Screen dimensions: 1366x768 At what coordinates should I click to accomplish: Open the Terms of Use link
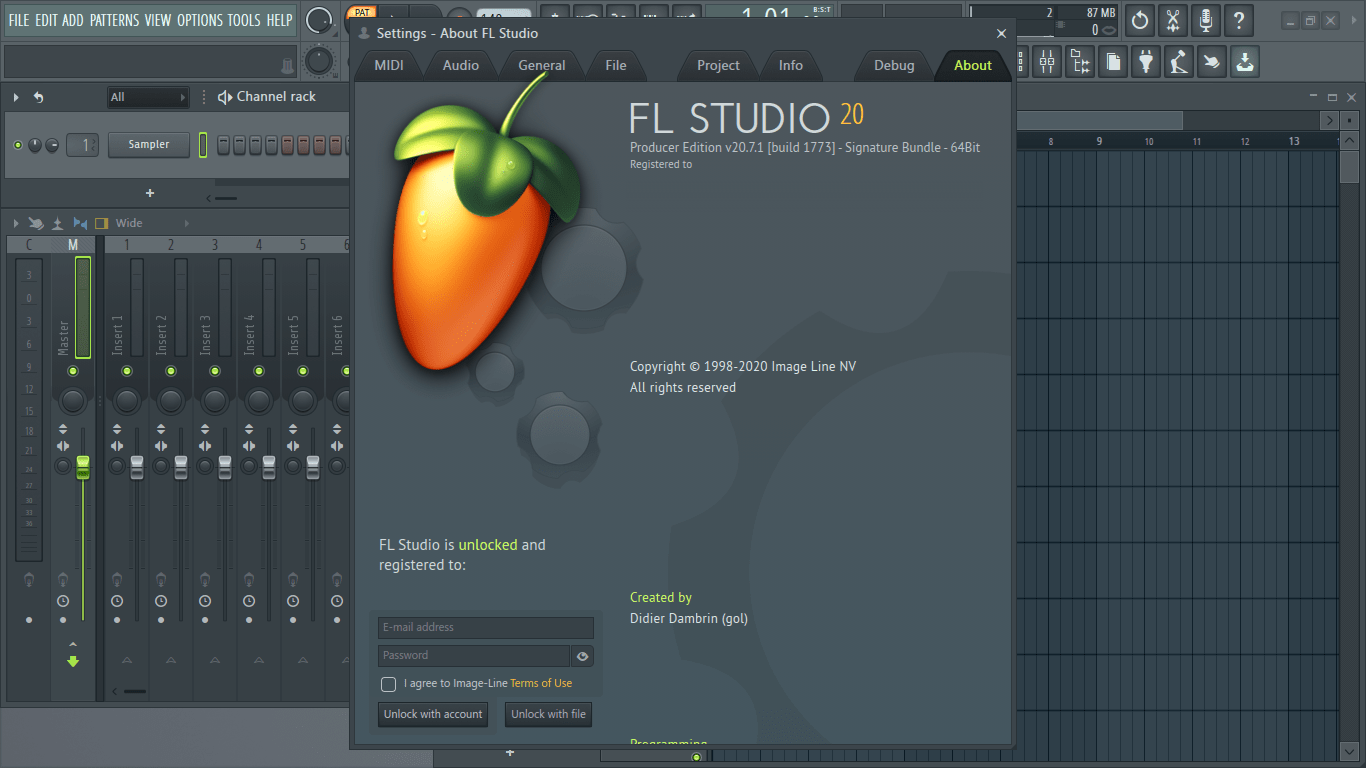541,684
